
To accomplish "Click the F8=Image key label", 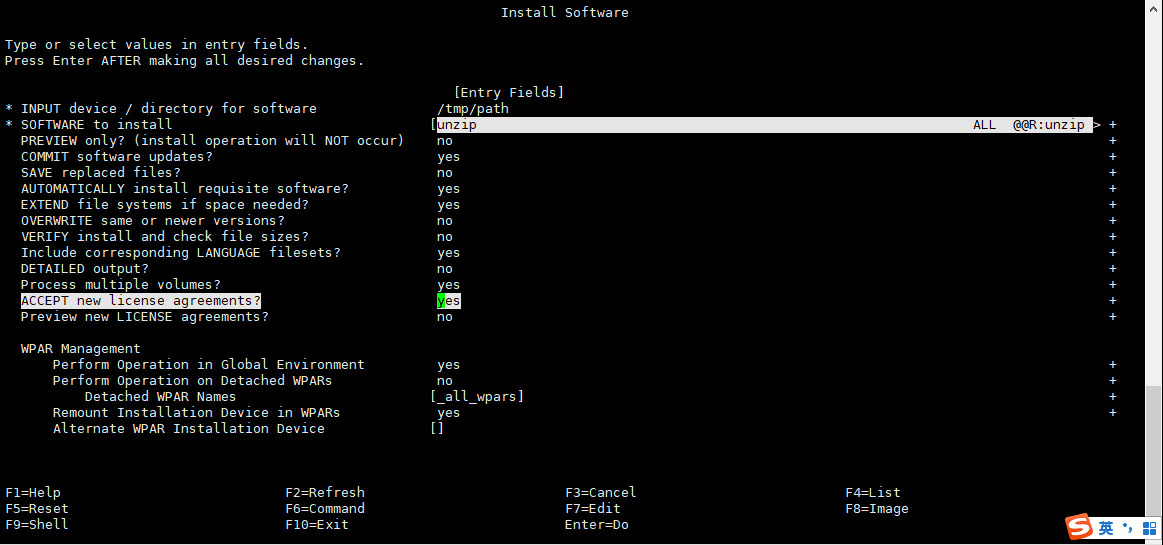I will pos(877,509).
